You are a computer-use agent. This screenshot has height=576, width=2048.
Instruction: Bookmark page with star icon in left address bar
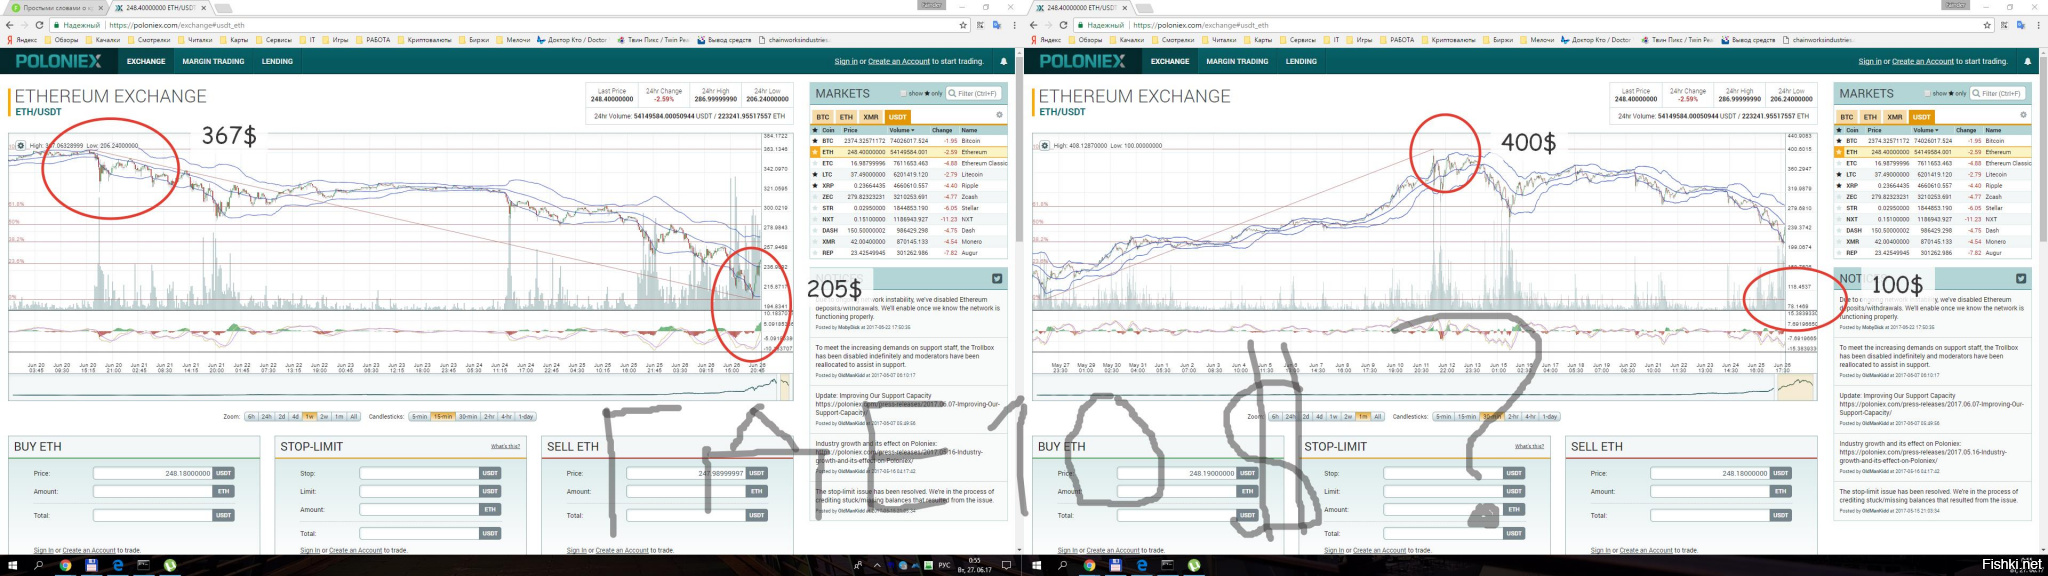[963, 25]
